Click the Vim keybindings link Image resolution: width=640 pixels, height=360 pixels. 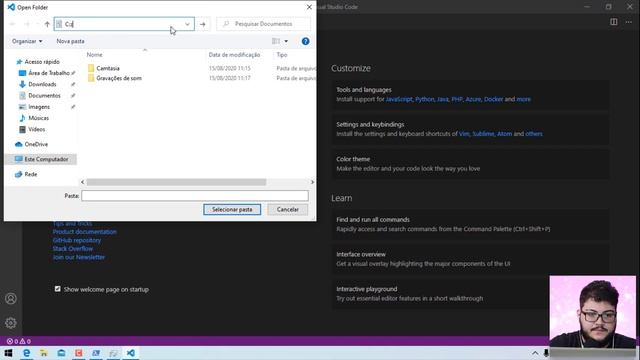click(x=464, y=134)
